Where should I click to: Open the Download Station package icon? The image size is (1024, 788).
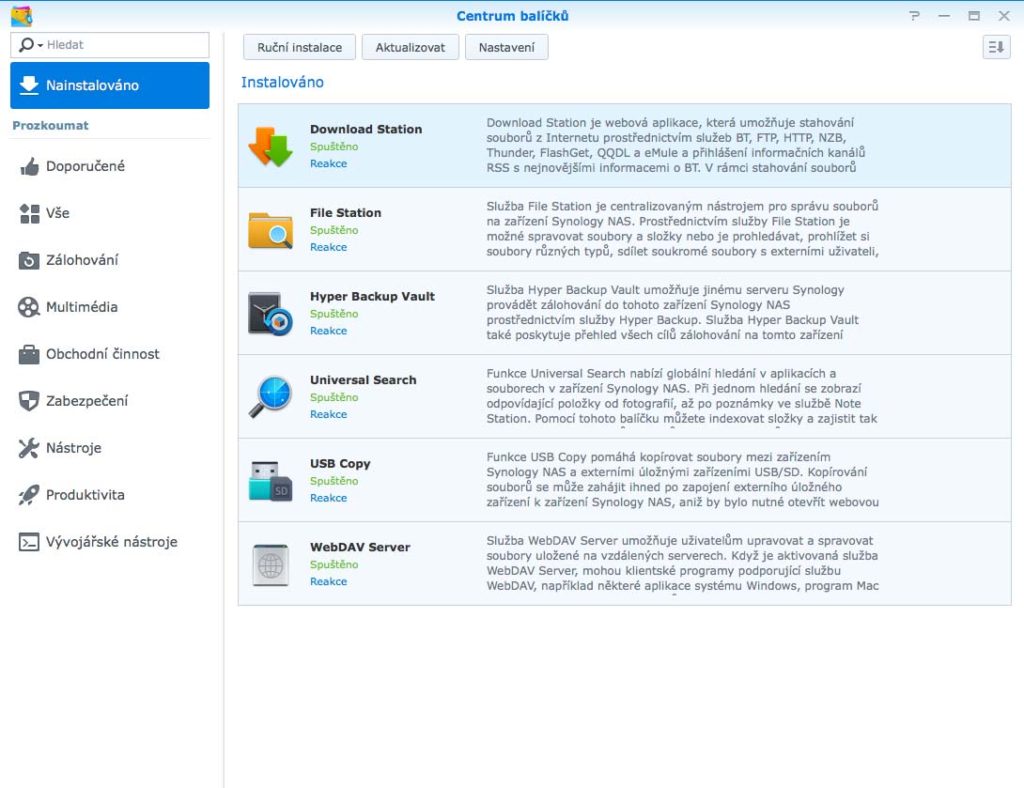tap(270, 145)
